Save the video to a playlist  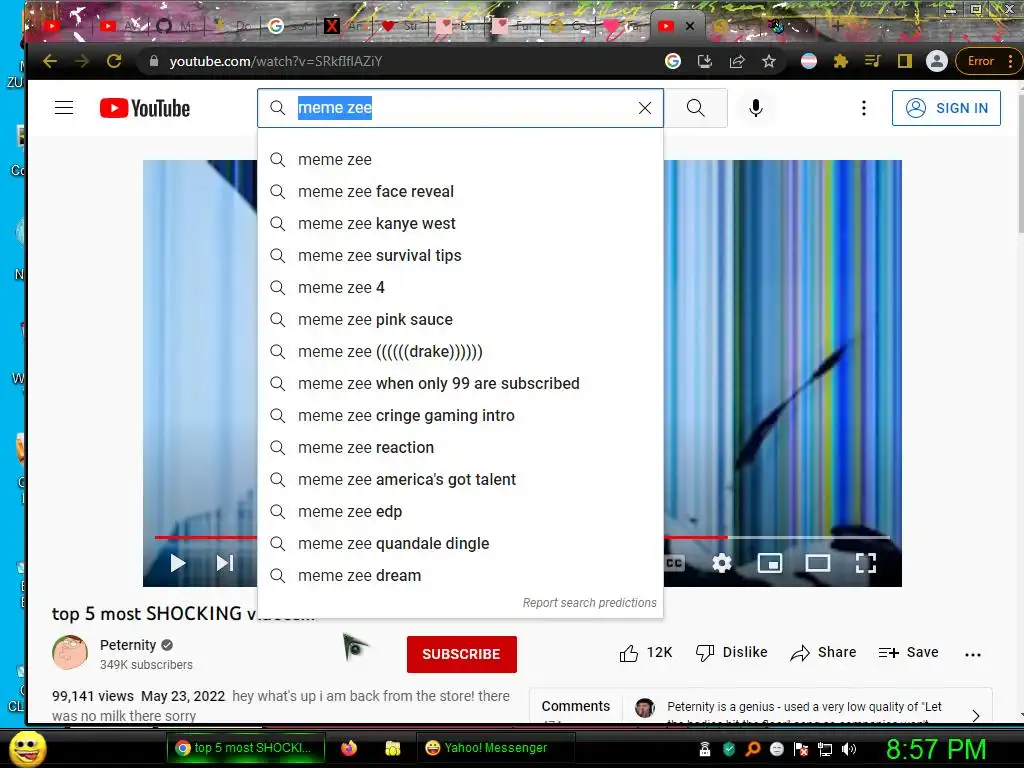click(908, 652)
